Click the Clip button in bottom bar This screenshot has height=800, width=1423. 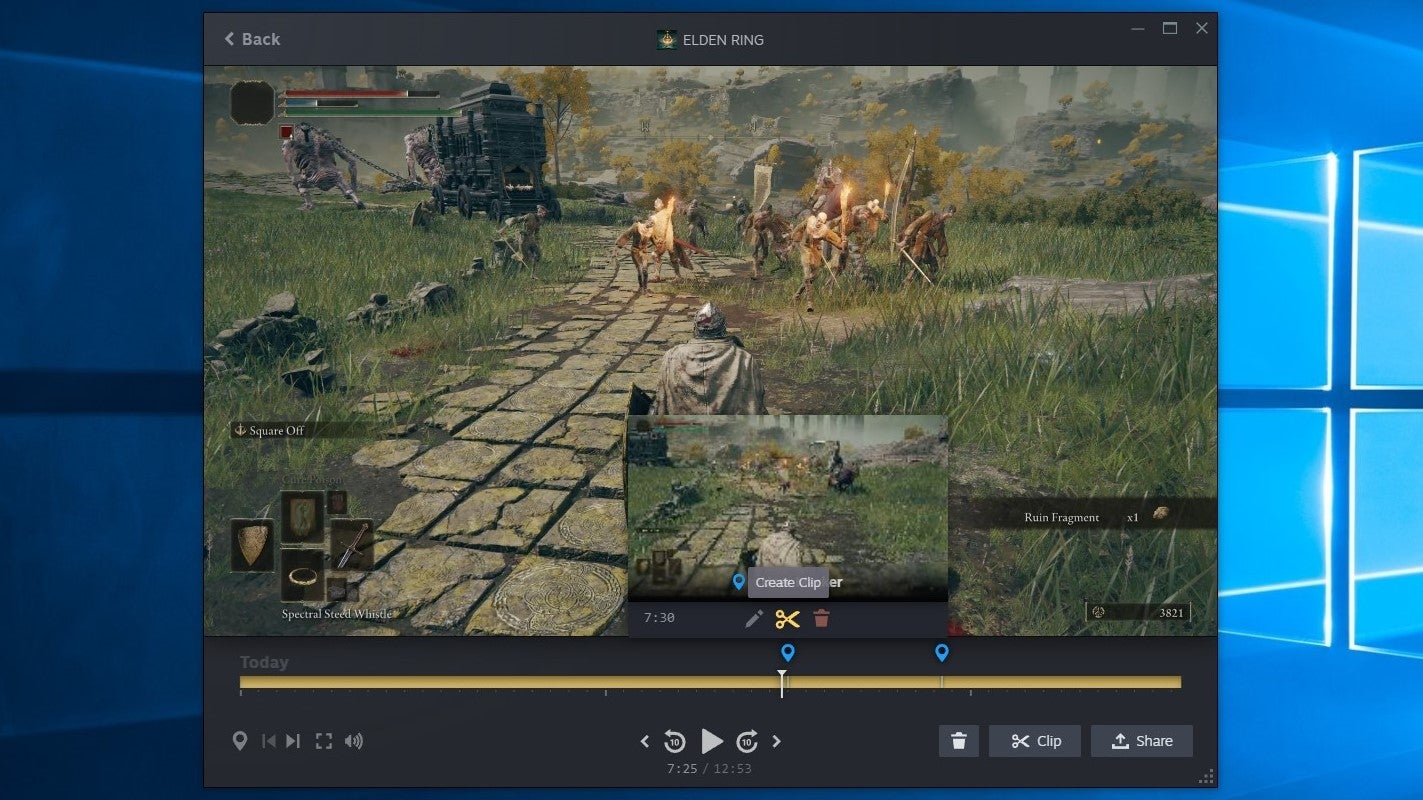click(1035, 741)
